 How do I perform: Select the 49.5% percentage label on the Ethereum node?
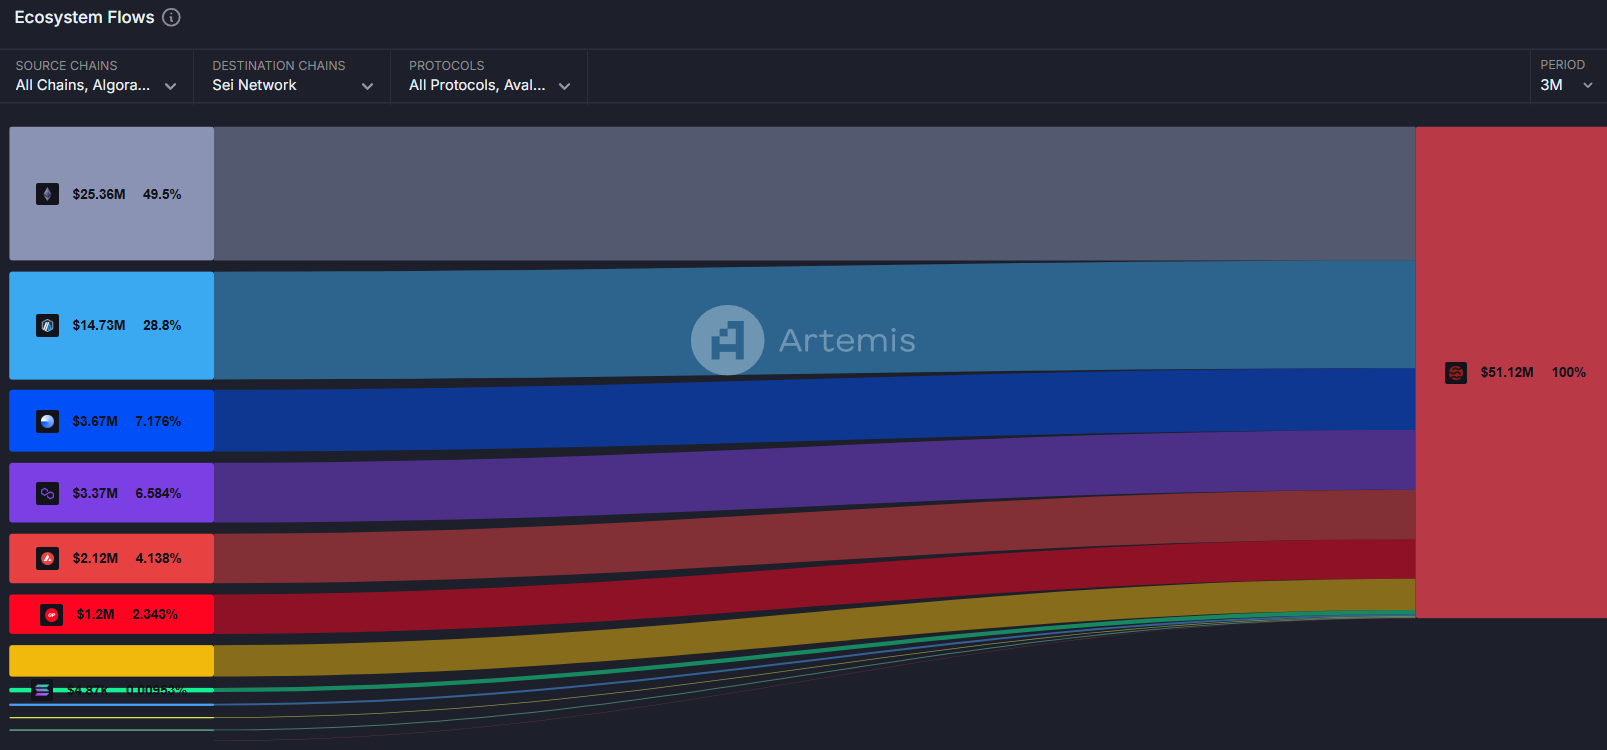tap(162, 194)
